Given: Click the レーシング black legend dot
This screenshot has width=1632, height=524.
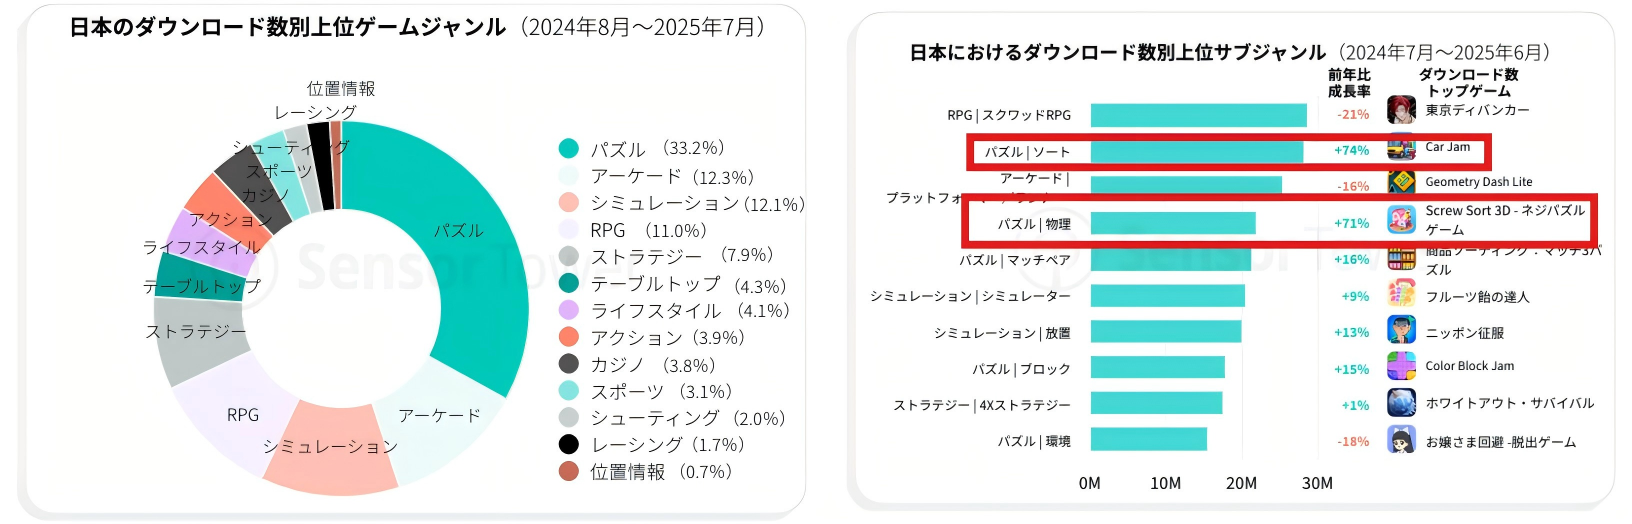Looking at the screenshot, I should pos(568,444).
